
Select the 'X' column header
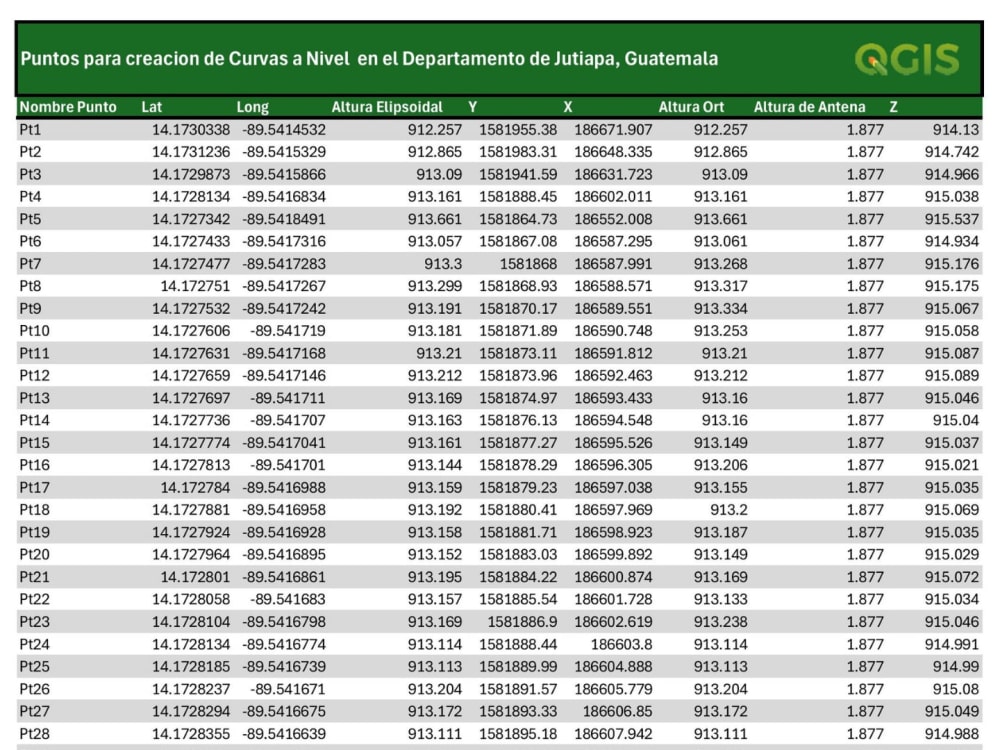[x=568, y=107]
